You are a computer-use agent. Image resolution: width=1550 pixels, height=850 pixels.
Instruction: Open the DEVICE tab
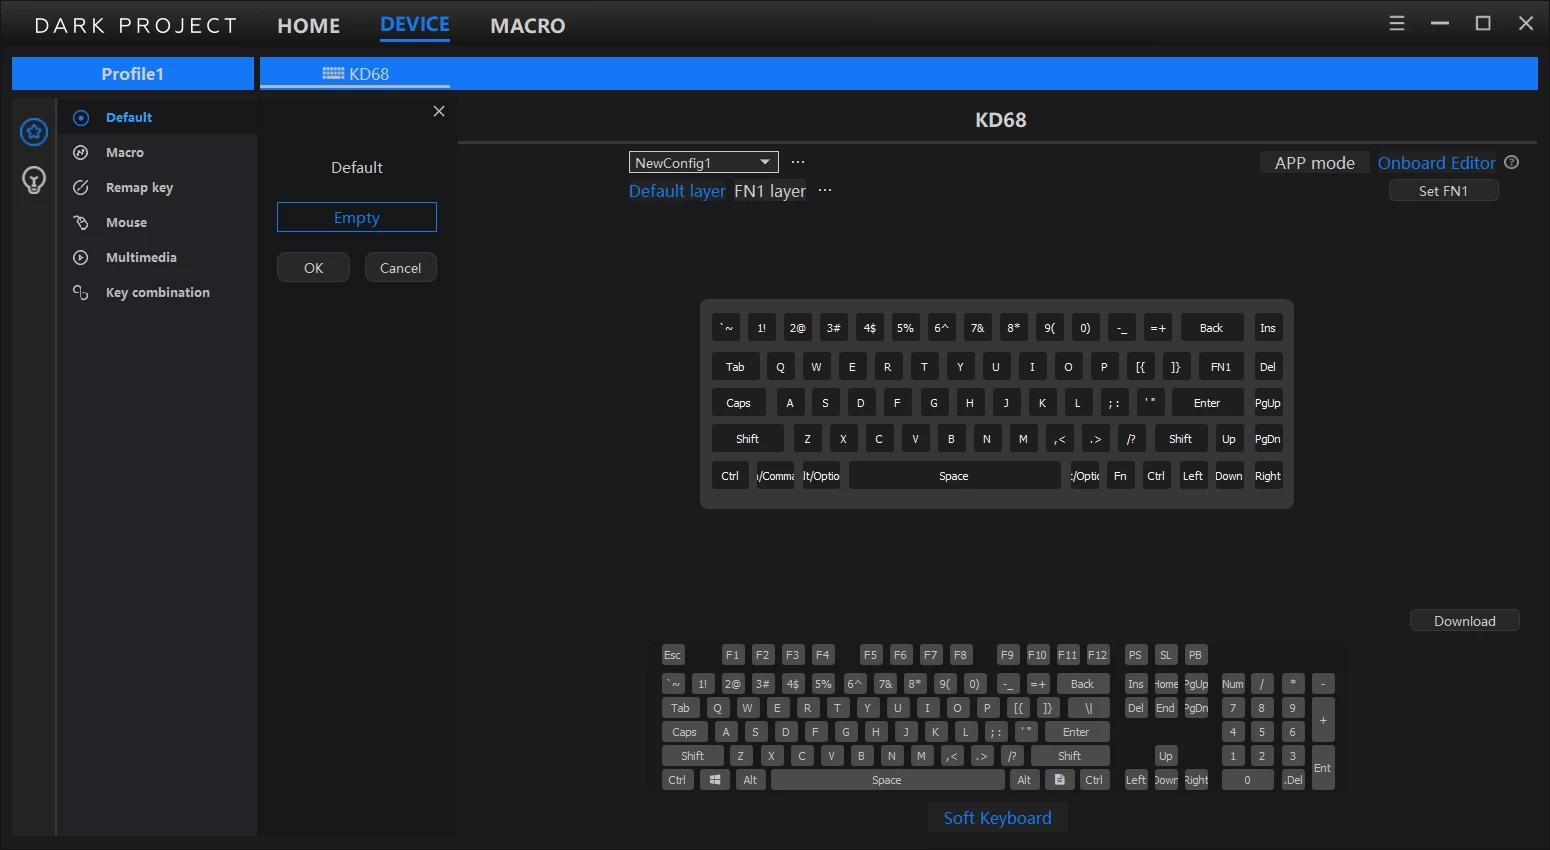[415, 24]
